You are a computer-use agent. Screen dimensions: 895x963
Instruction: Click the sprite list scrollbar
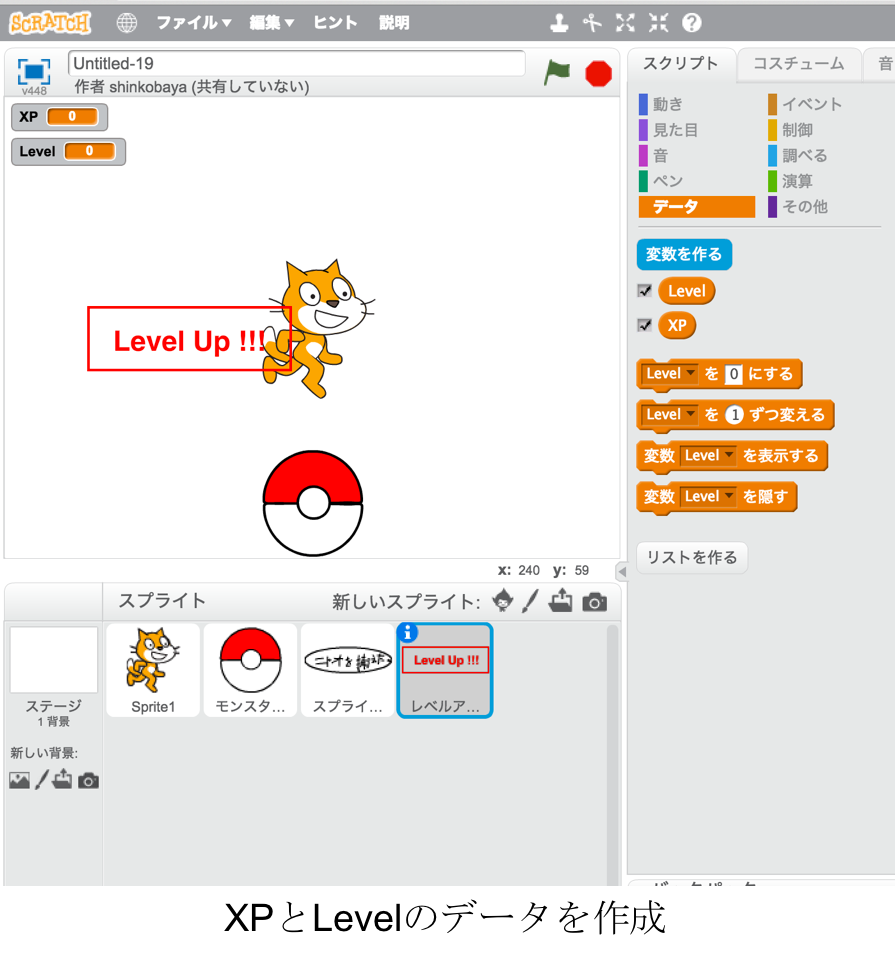click(x=612, y=755)
